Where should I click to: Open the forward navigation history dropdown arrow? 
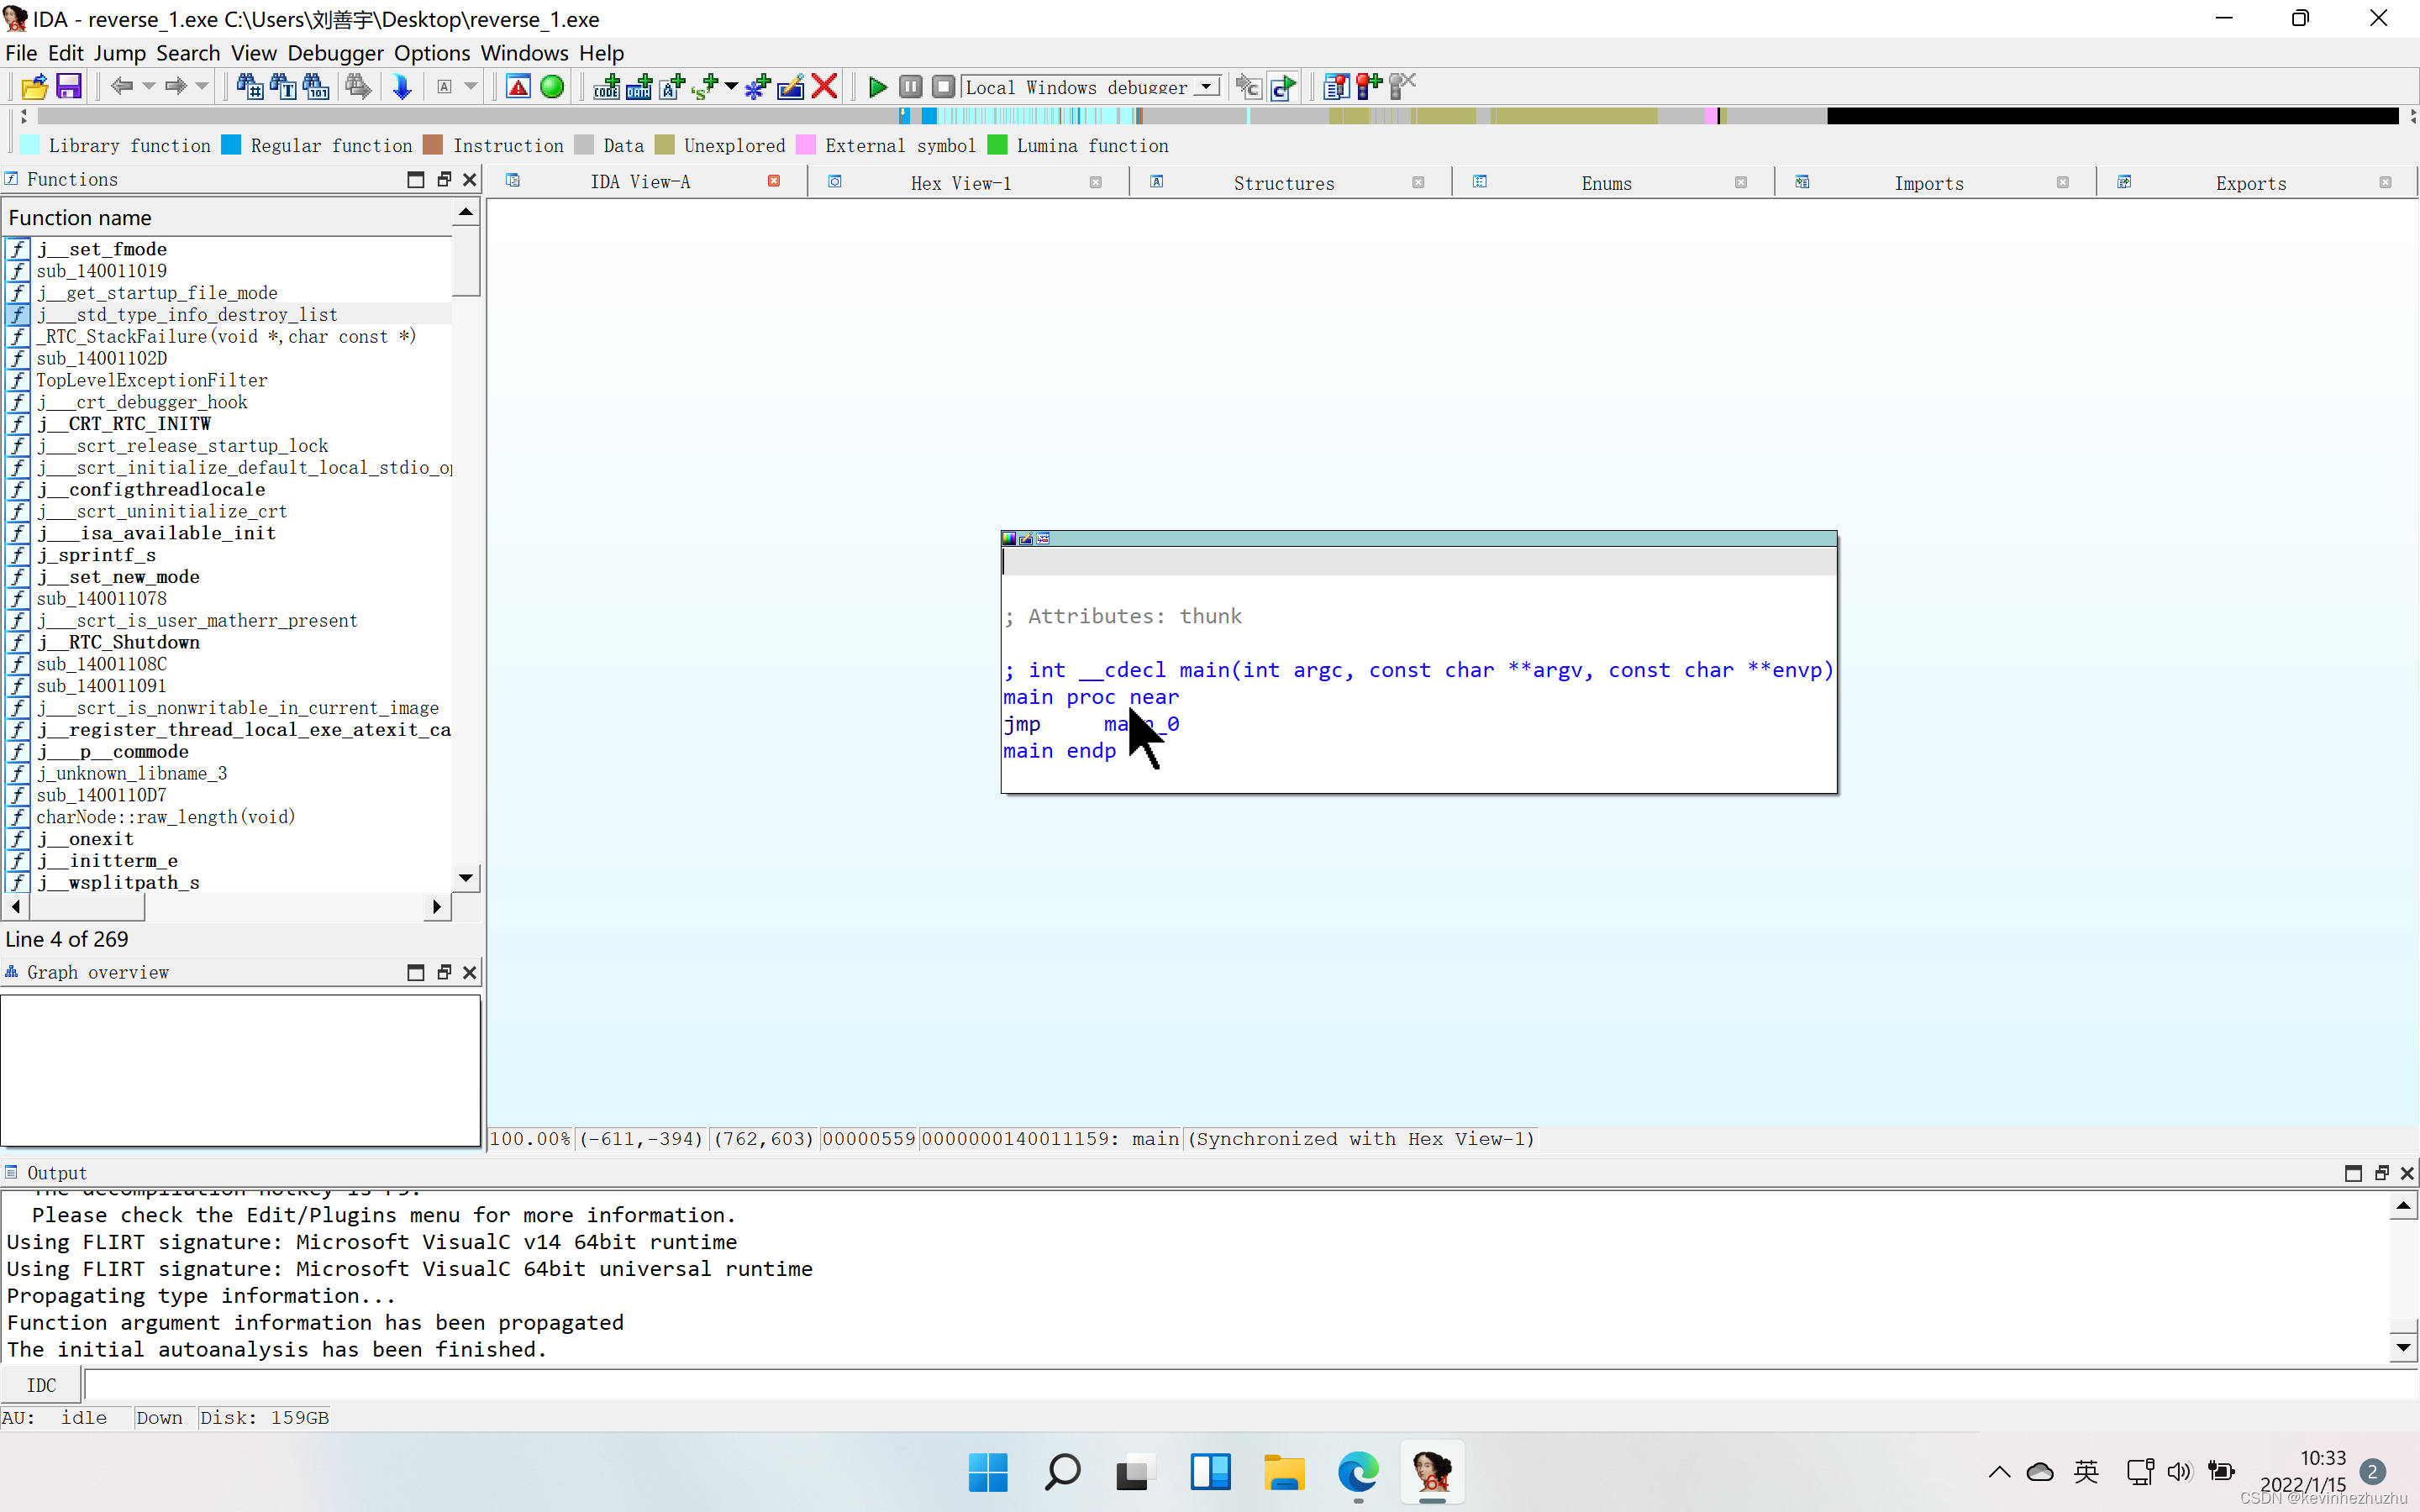point(202,87)
